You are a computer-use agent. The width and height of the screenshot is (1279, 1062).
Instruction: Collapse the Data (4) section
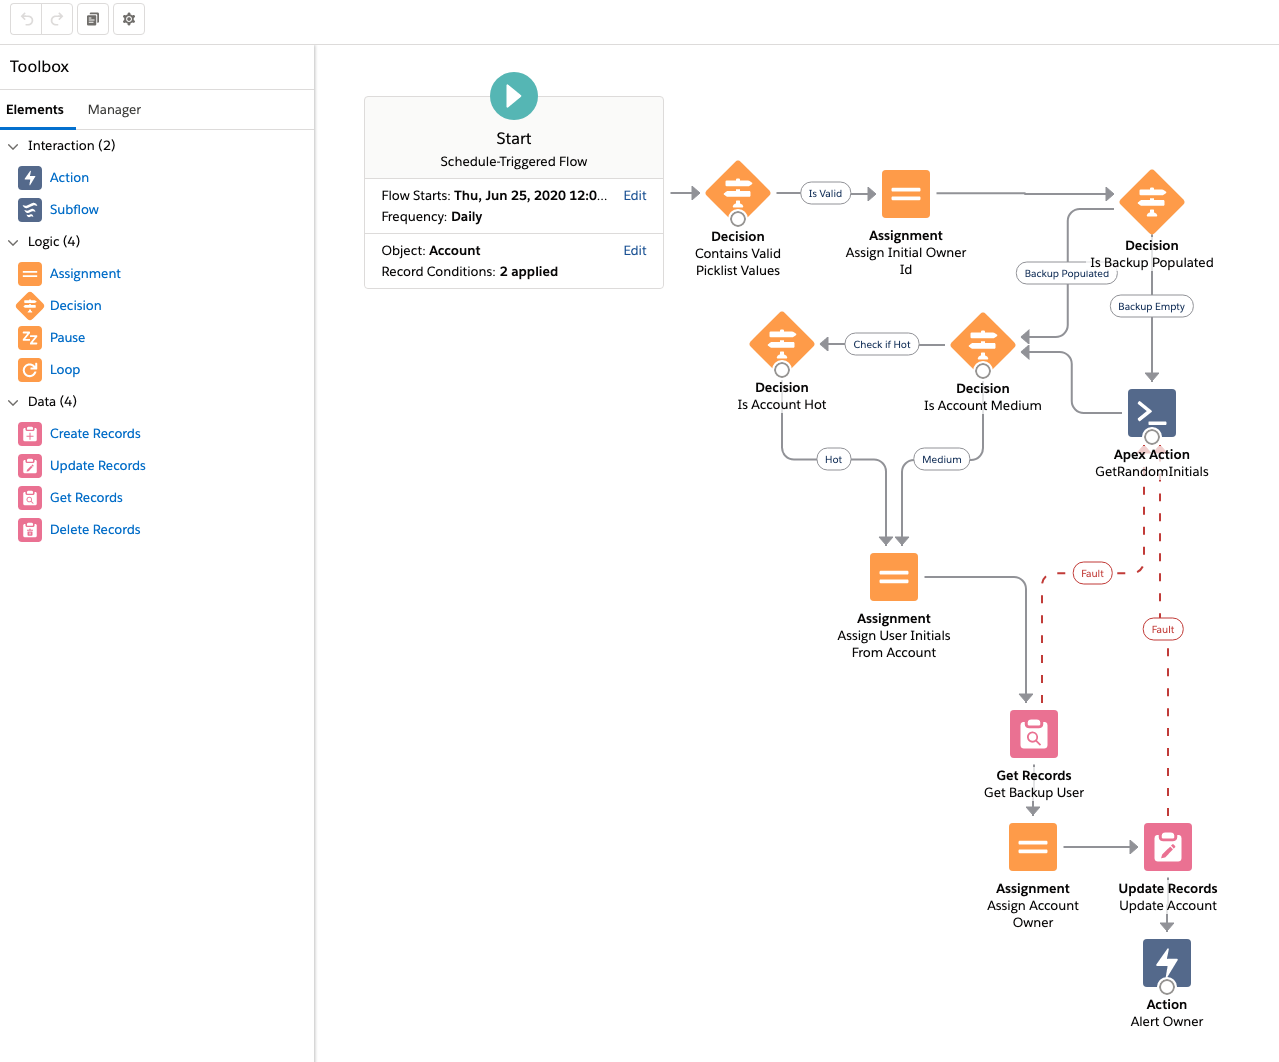pyautogui.click(x=14, y=402)
